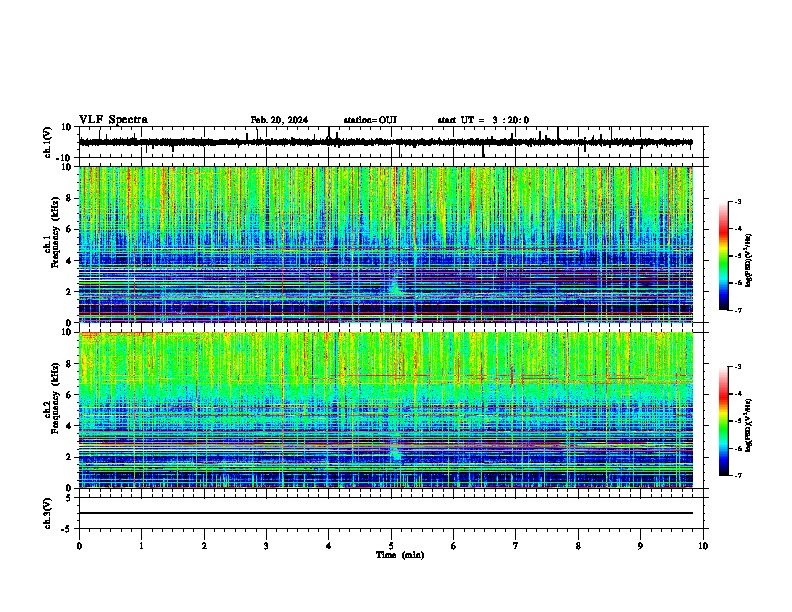Click the ch.1(V) waveform axis label
Viewport: 792px width, 612px height.
coord(47,142)
